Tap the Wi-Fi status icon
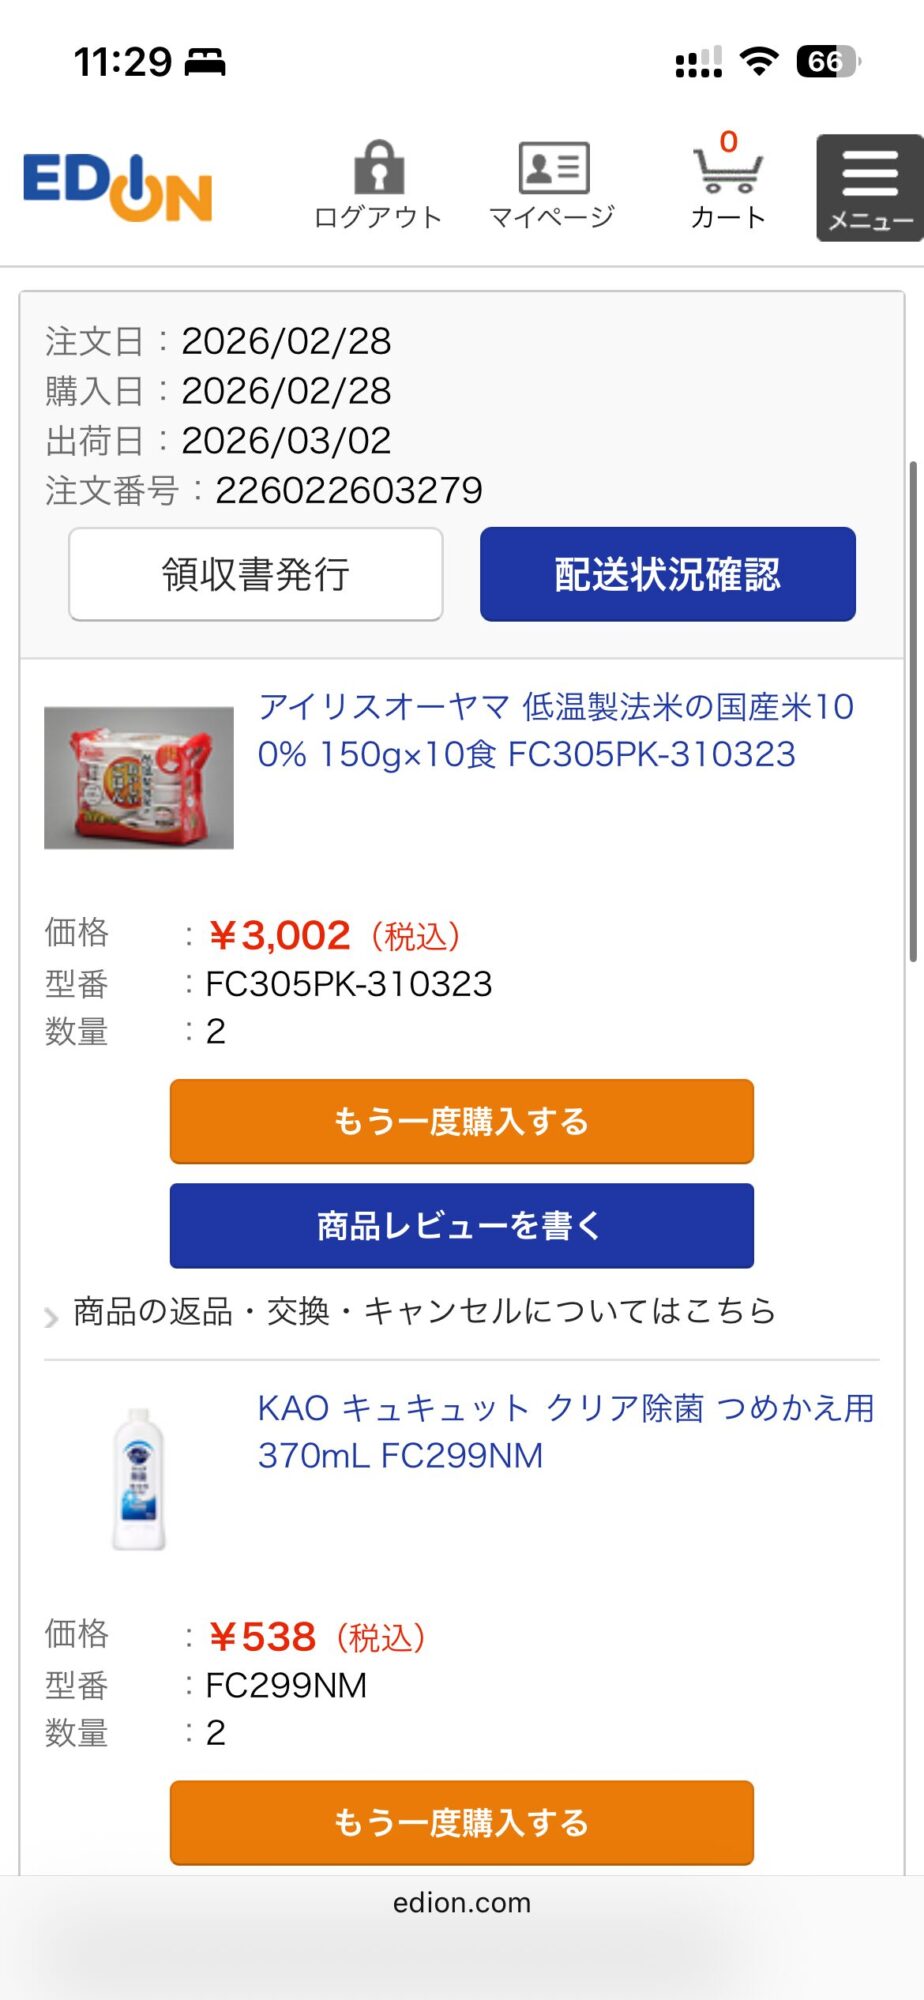Image resolution: width=924 pixels, height=2000 pixels. coord(759,62)
